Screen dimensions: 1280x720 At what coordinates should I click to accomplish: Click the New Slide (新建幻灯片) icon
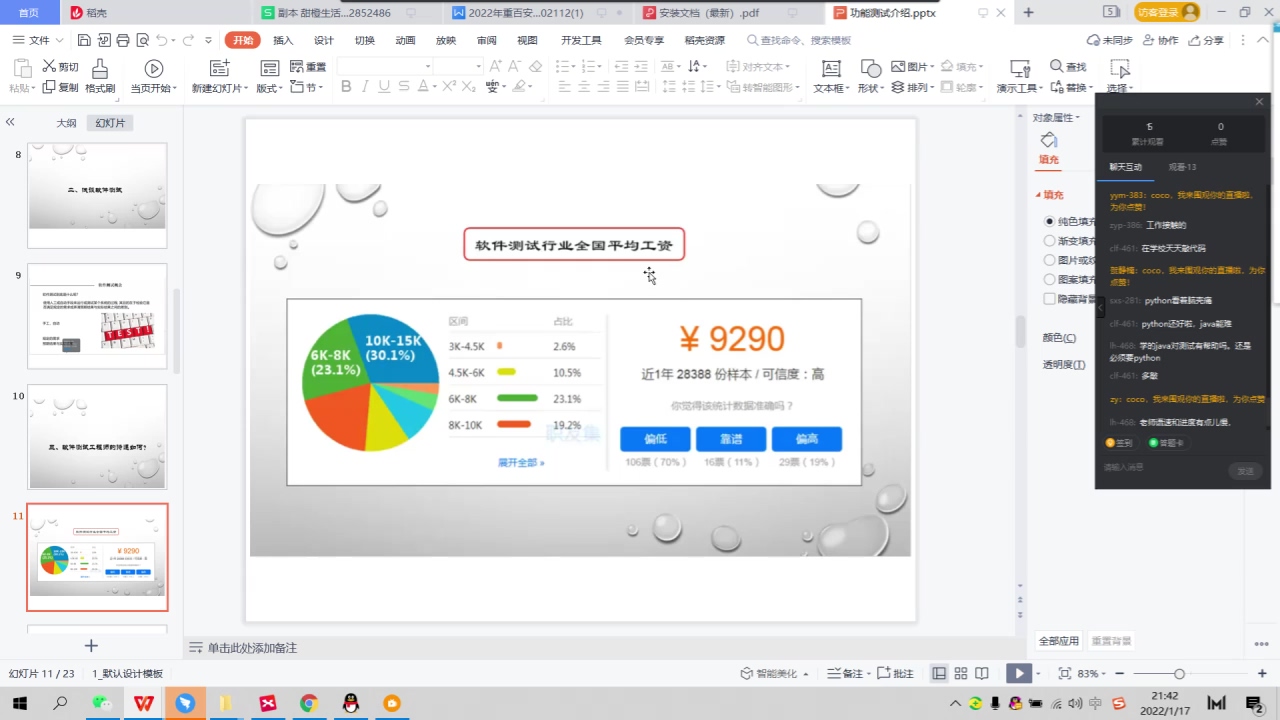[x=220, y=68]
